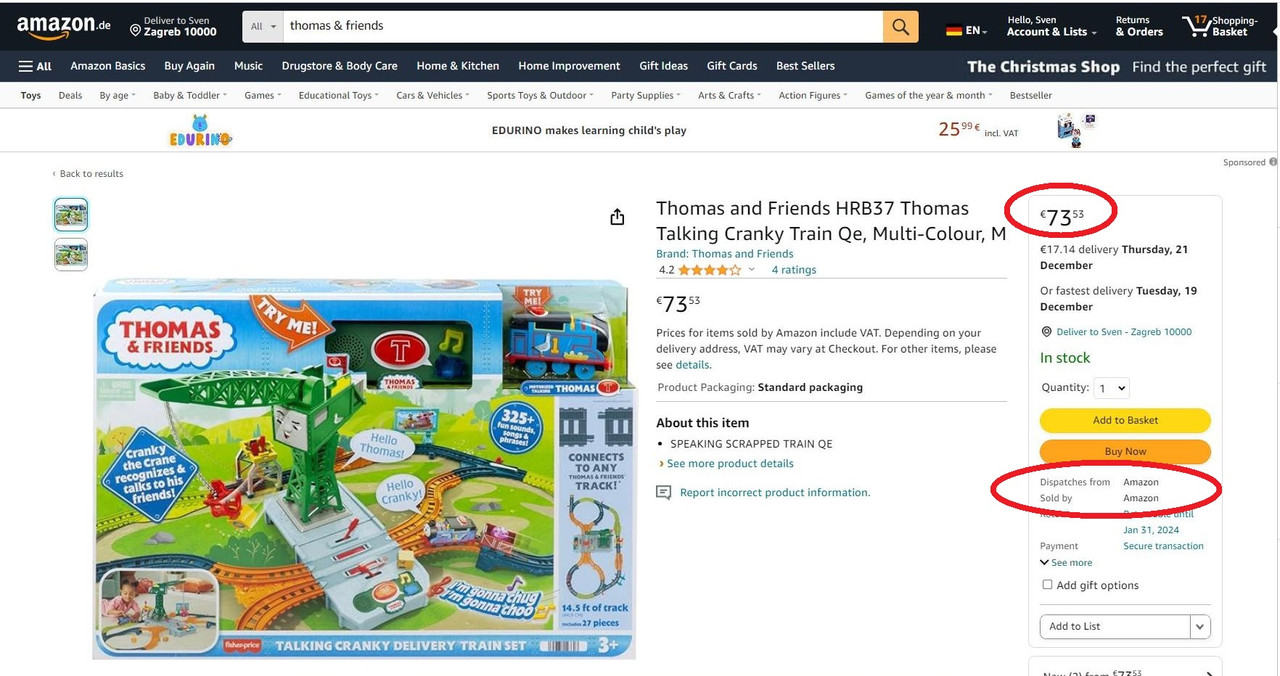Open the hamburger All menu
The height and width of the screenshot is (676, 1280).
click(35, 66)
